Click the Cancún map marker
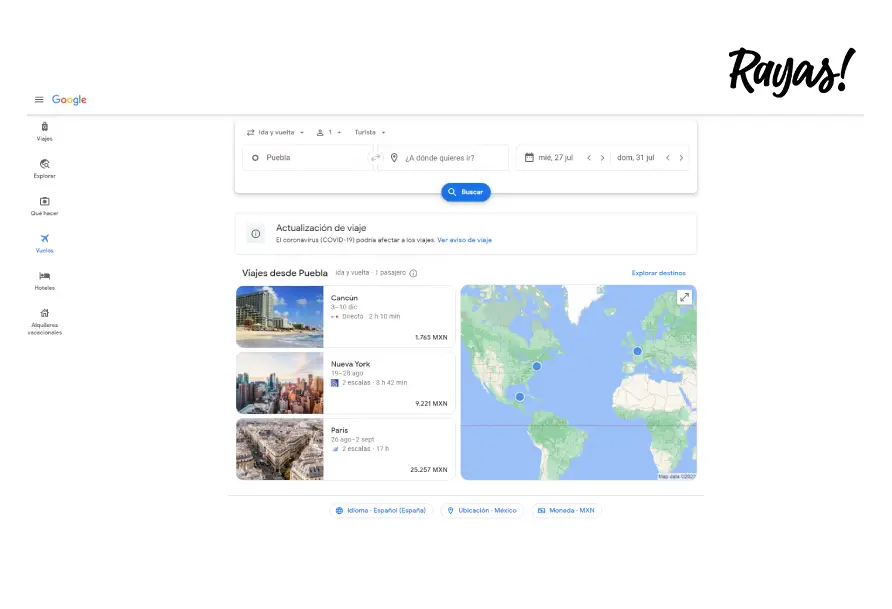892x609 pixels. click(x=519, y=397)
